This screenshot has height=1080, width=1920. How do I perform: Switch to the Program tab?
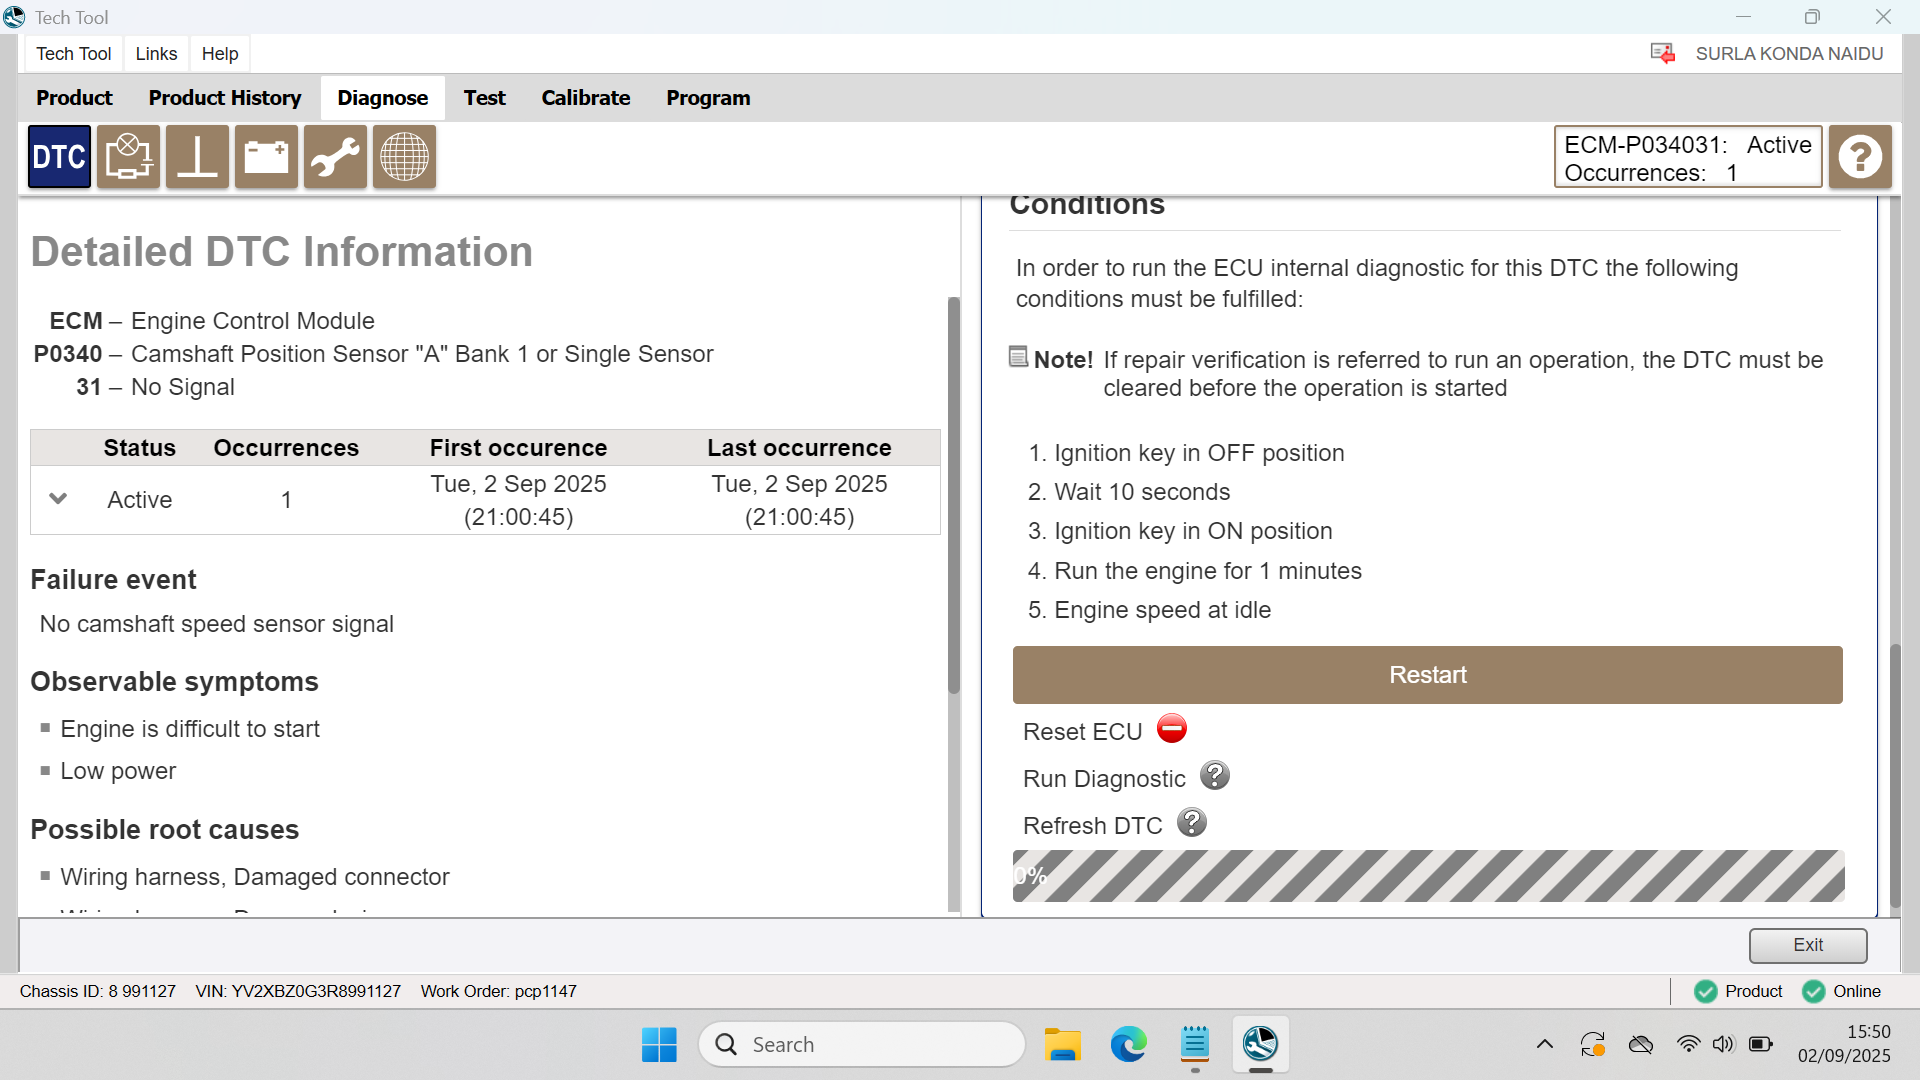[x=708, y=98]
